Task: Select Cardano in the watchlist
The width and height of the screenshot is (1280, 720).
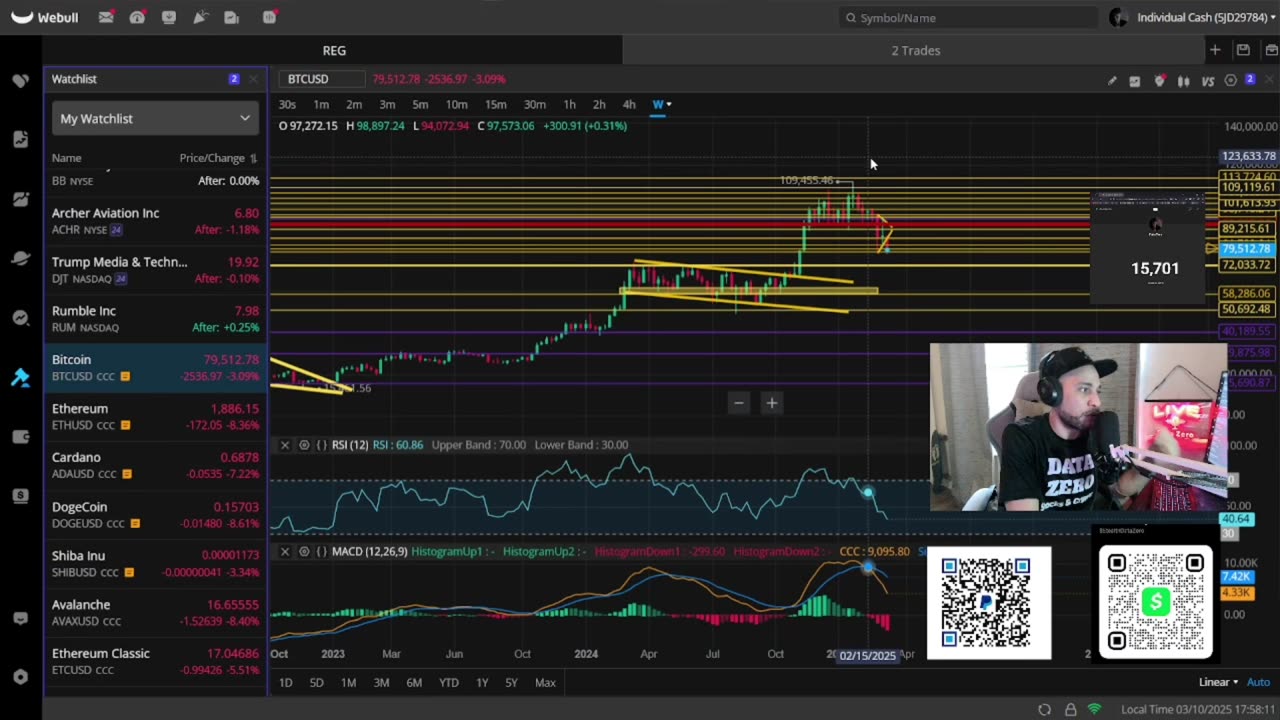Action: tap(155, 466)
